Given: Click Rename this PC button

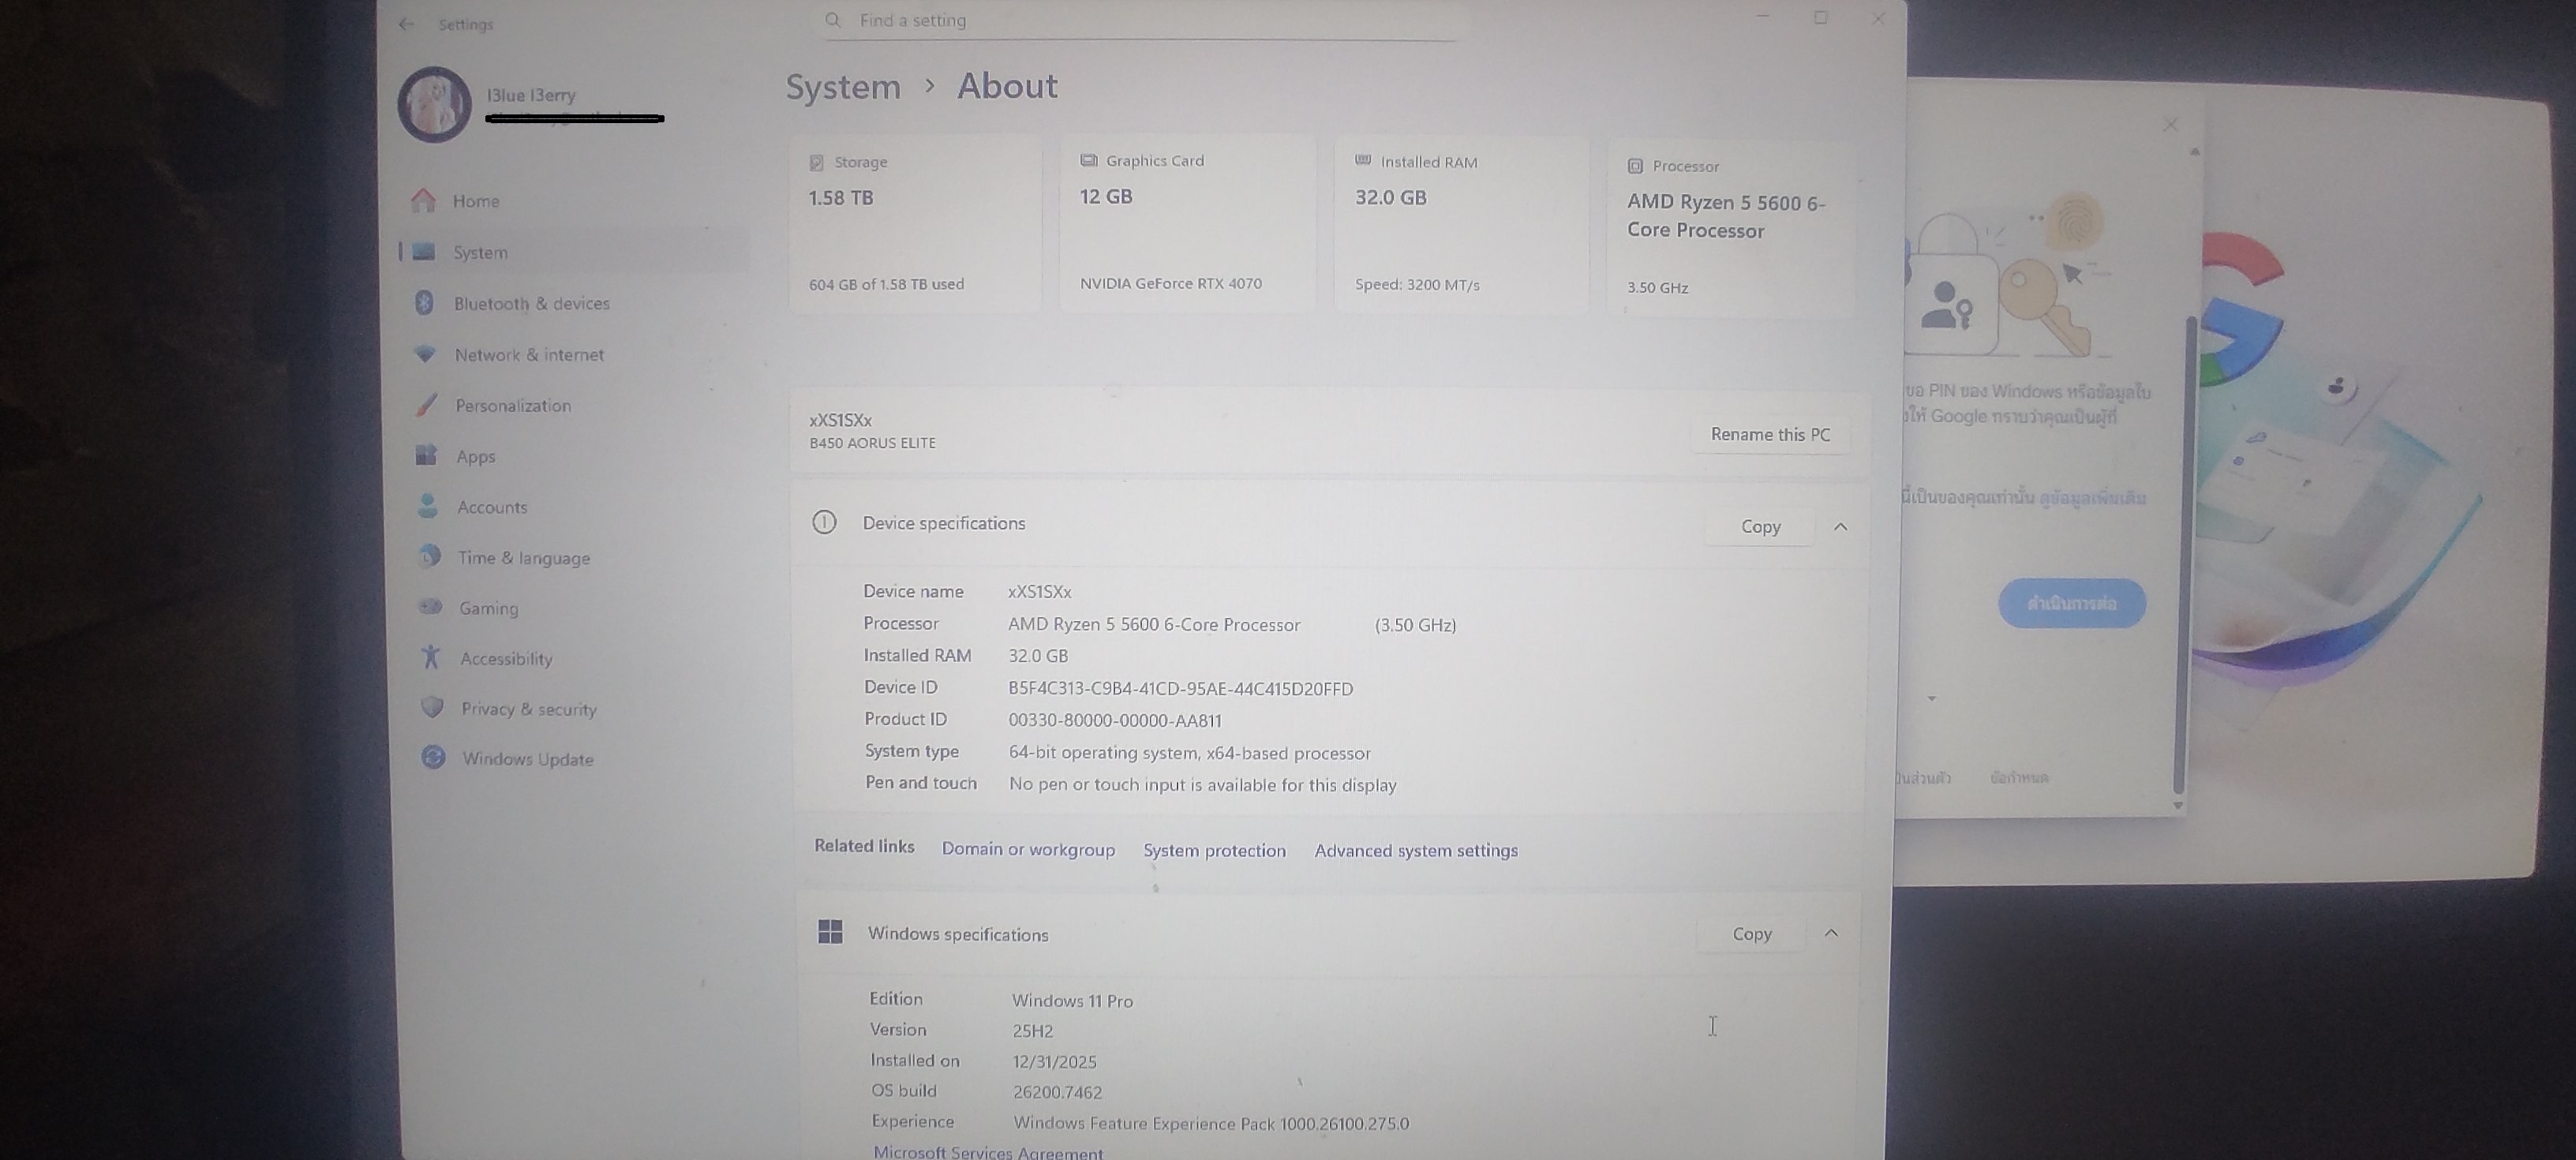Looking at the screenshot, I should pos(1770,434).
